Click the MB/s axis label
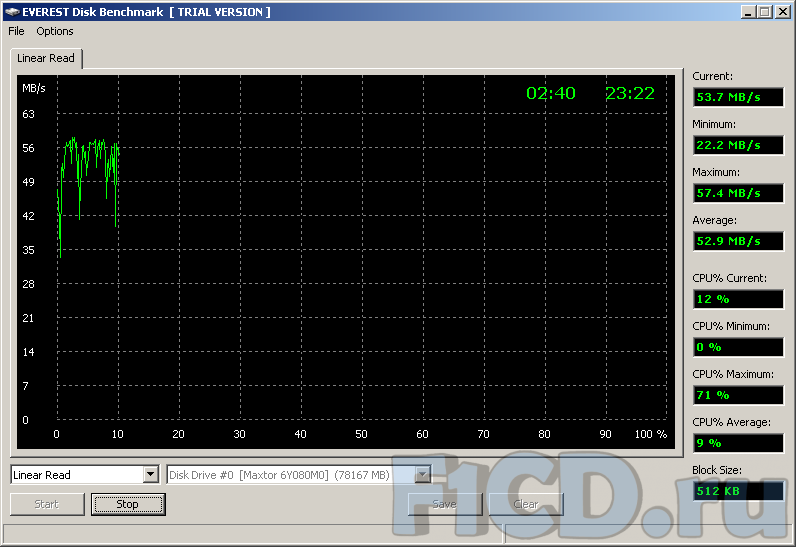 click(34, 88)
